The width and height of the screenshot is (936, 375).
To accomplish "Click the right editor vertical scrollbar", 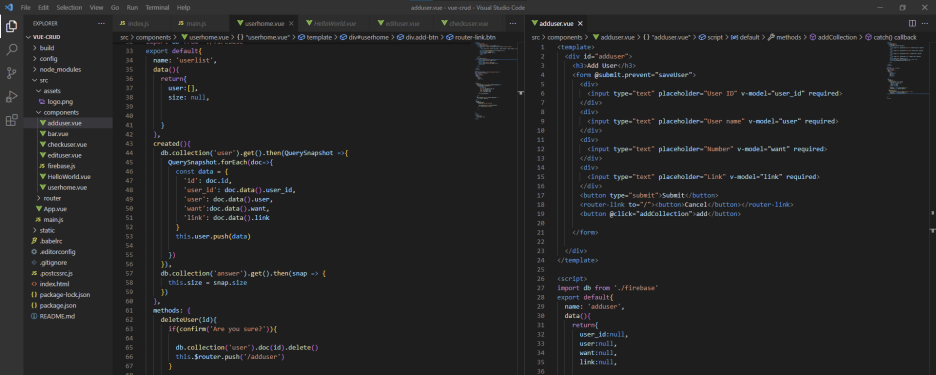I will (x=932, y=209).
